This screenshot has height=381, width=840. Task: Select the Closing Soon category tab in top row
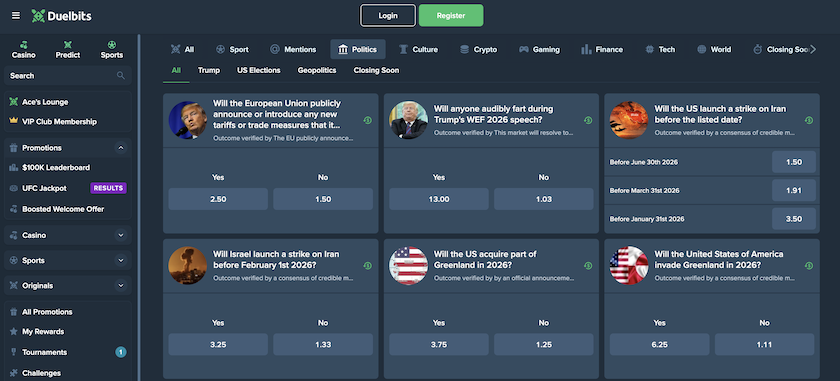tap(781, 49)
